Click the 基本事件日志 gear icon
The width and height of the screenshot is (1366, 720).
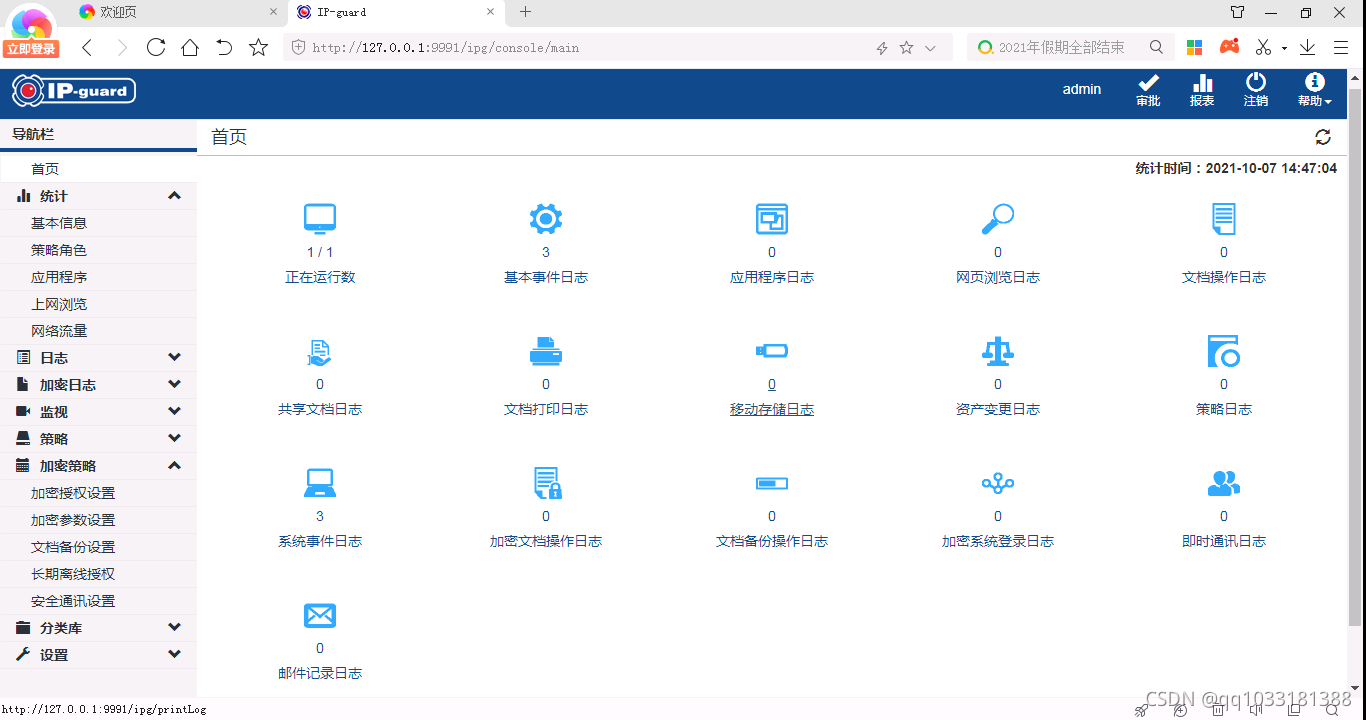545,218
